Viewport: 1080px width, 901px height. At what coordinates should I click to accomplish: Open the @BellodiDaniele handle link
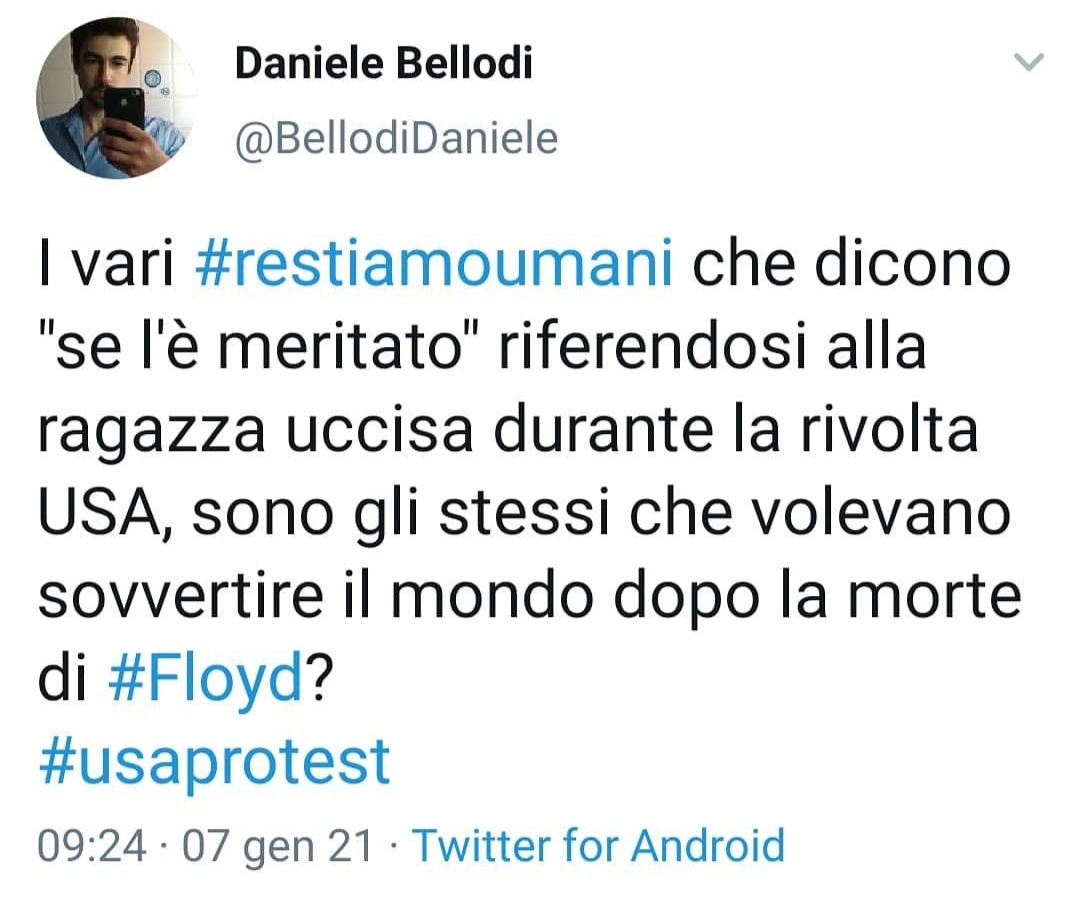pyautogui.click(x=395, y=138)
